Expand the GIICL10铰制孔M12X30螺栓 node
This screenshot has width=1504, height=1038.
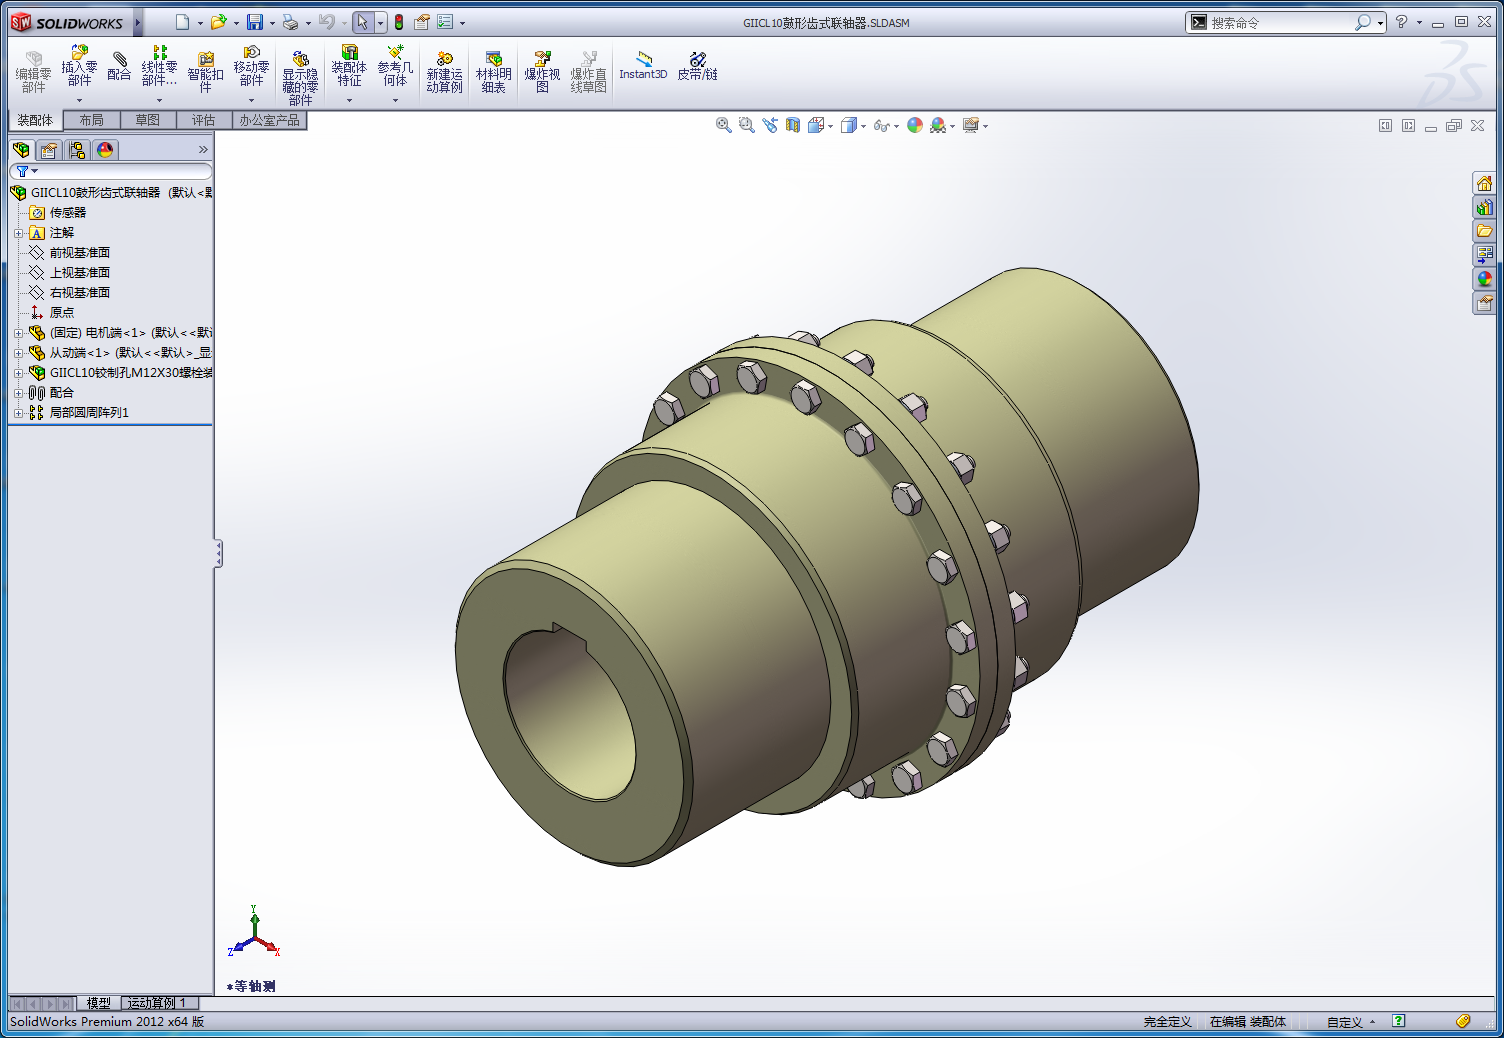pyautogui.click(x=18, y=373)
